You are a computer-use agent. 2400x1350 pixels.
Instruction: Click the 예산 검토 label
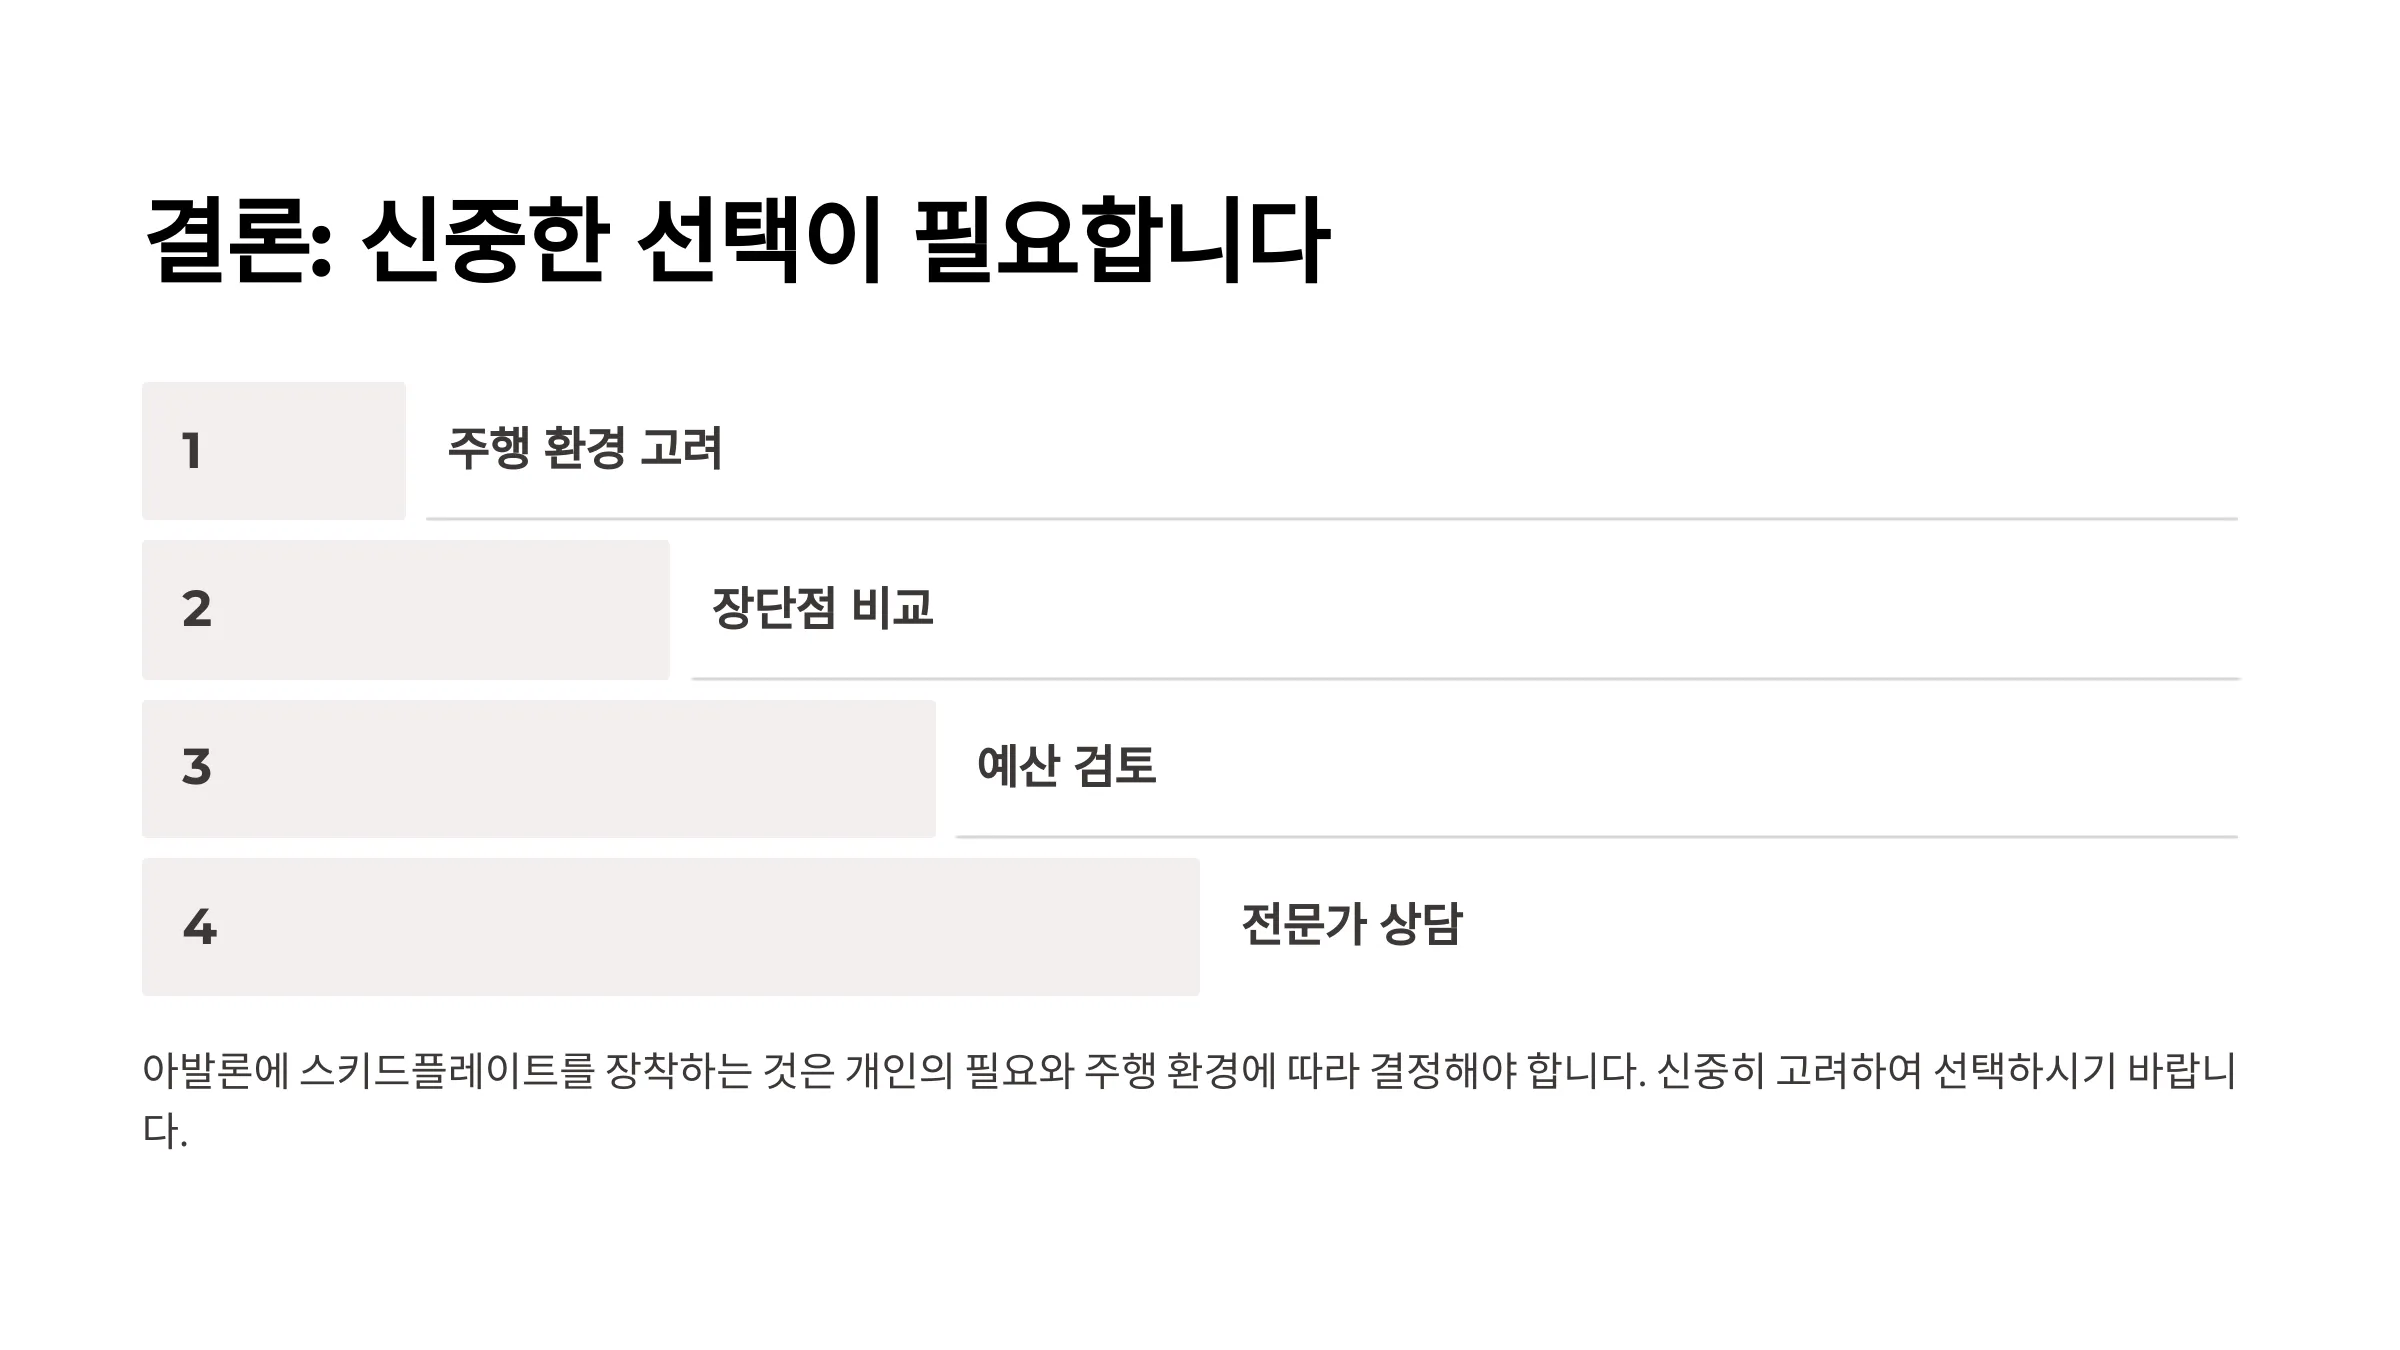pyautogui.click(x=1067, y=766)
